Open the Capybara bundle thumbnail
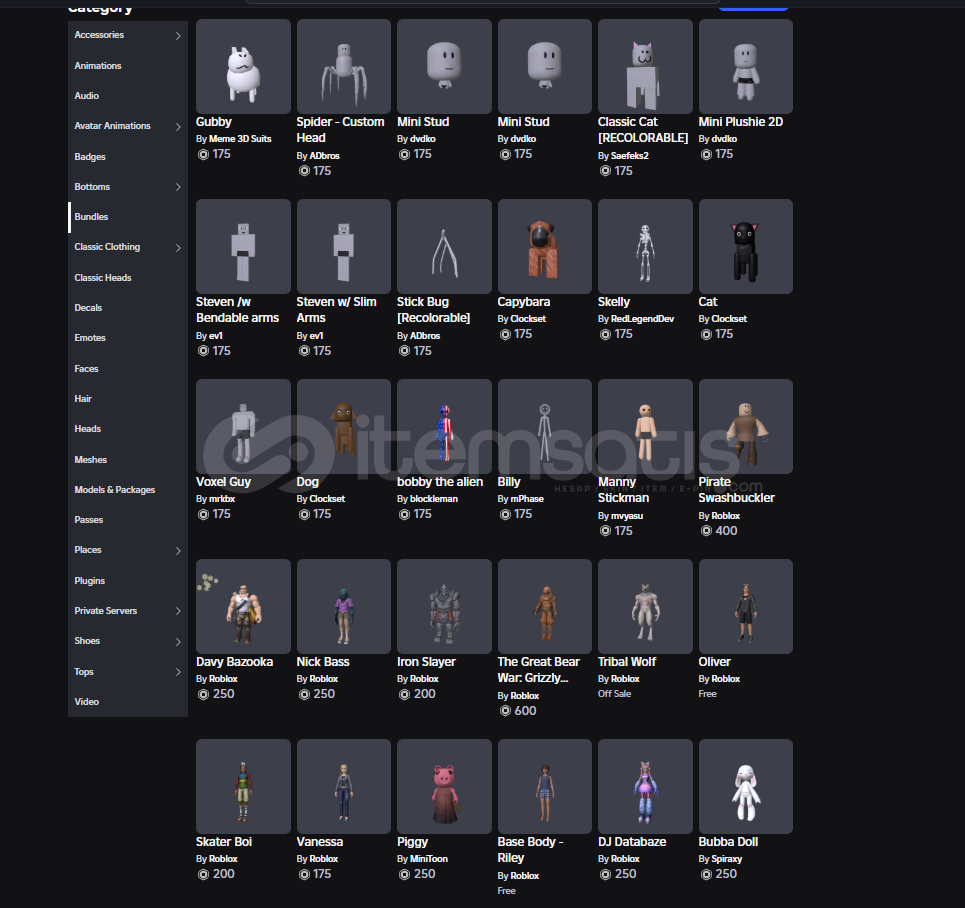The height and width of the screenshot is (908, 965). [x=545, y=246]
